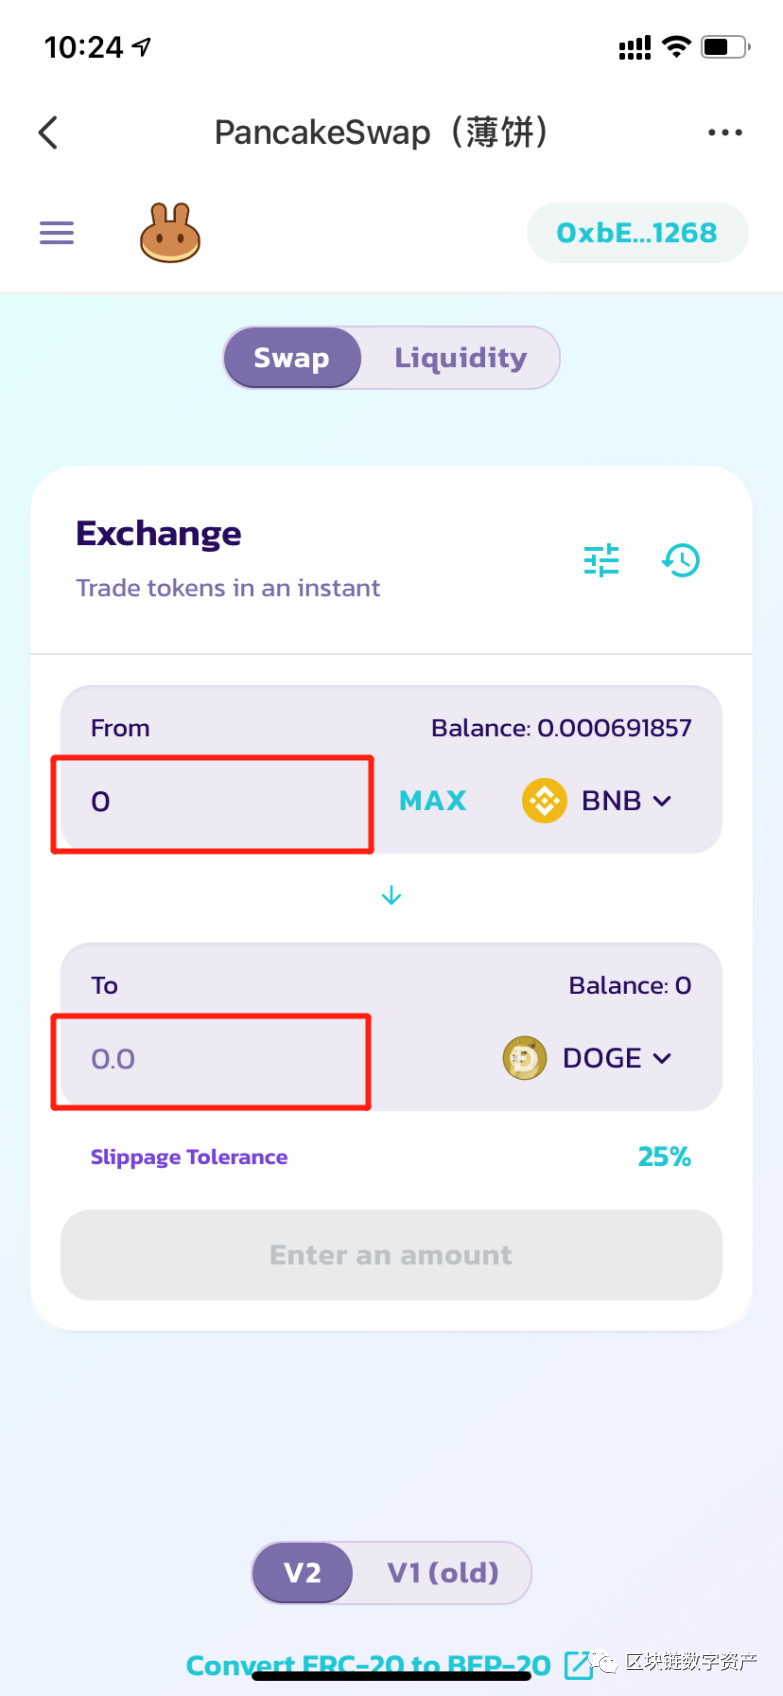Select the Swap tab

(291, 358)
